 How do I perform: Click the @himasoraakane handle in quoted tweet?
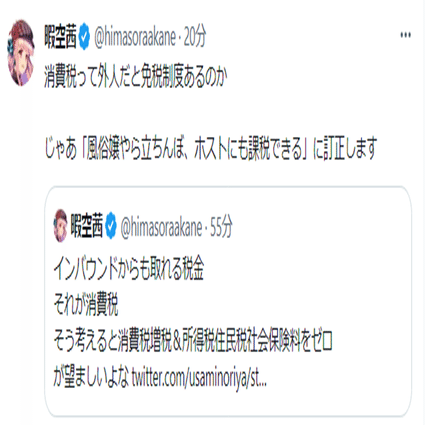[161, 227]
